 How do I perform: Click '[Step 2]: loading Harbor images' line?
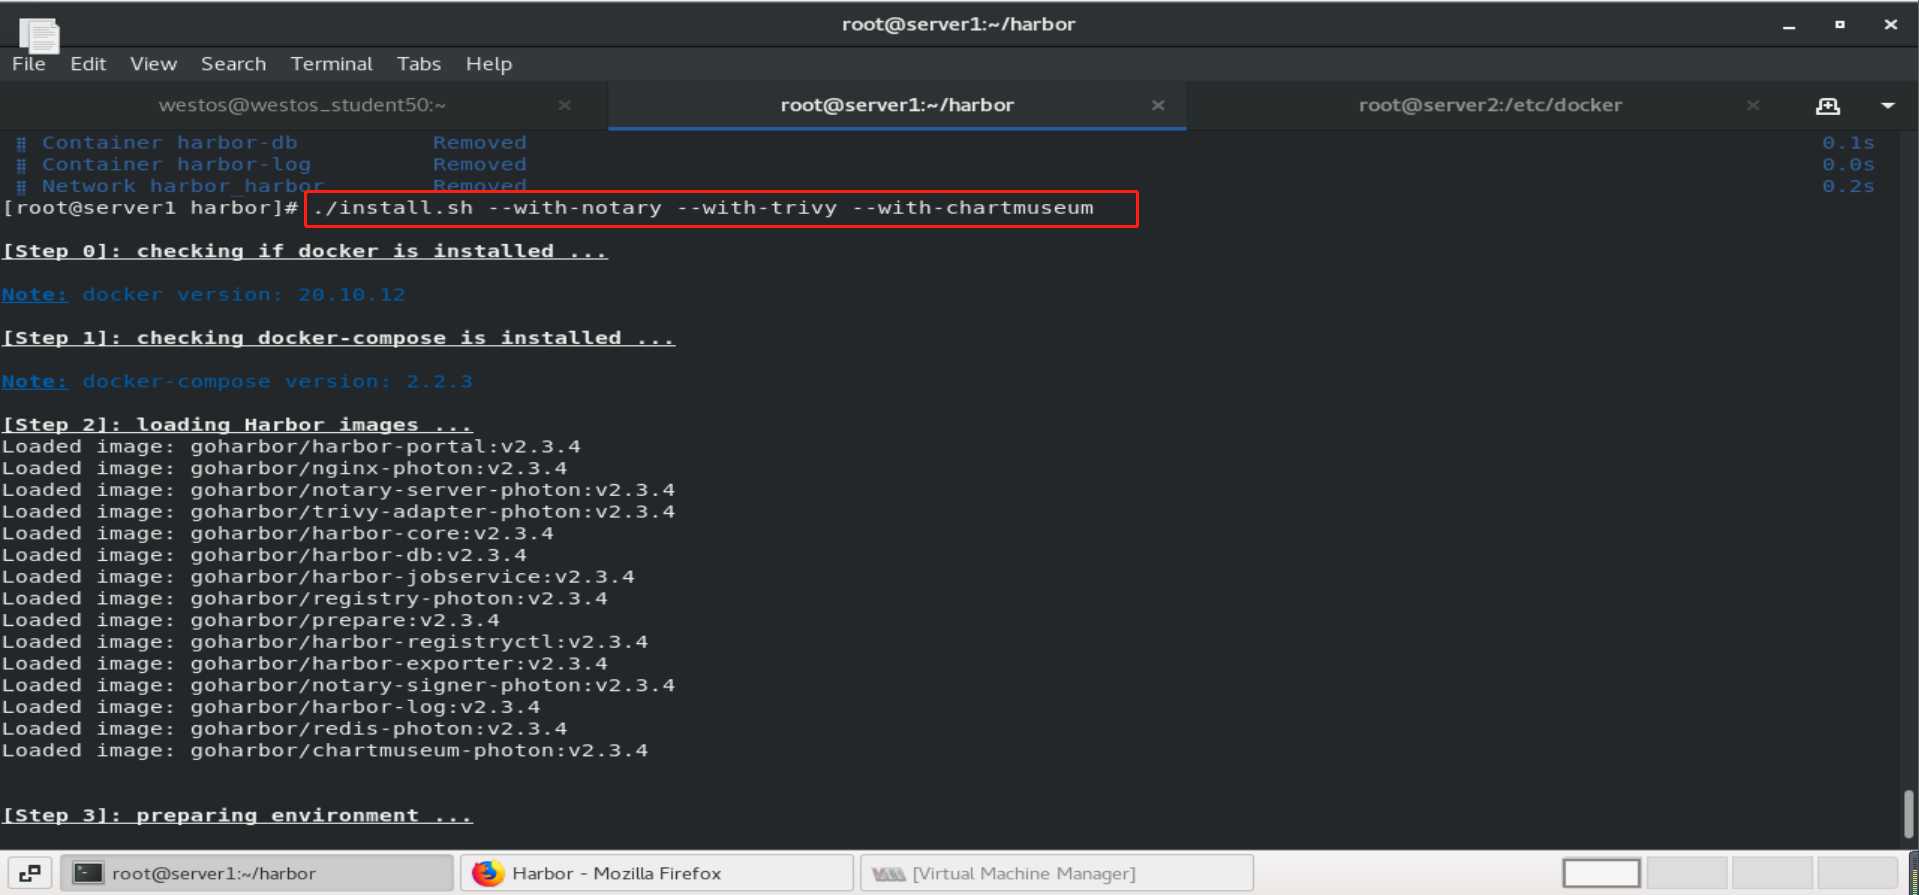[x=237, y=425]
